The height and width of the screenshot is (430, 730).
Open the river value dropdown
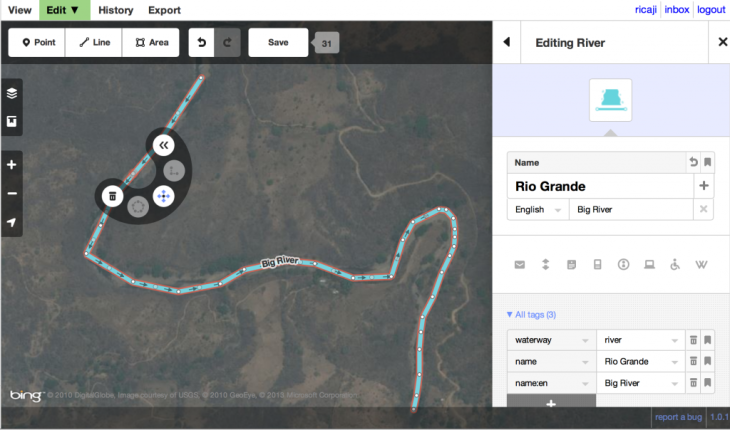point(674,341)
